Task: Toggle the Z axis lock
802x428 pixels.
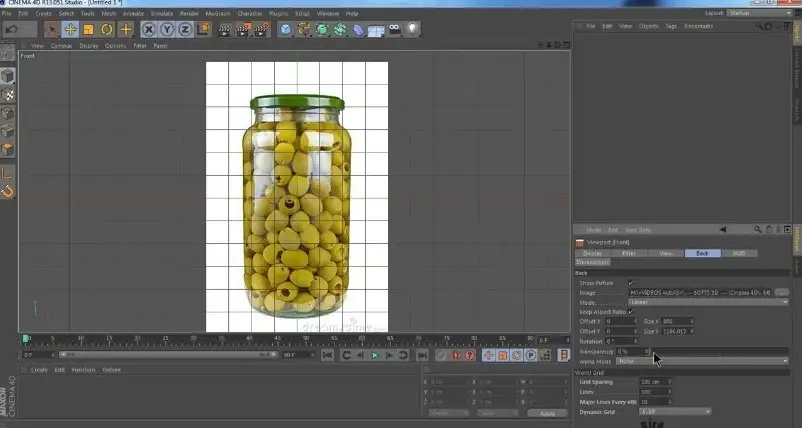Action: (x=185, y=29)
